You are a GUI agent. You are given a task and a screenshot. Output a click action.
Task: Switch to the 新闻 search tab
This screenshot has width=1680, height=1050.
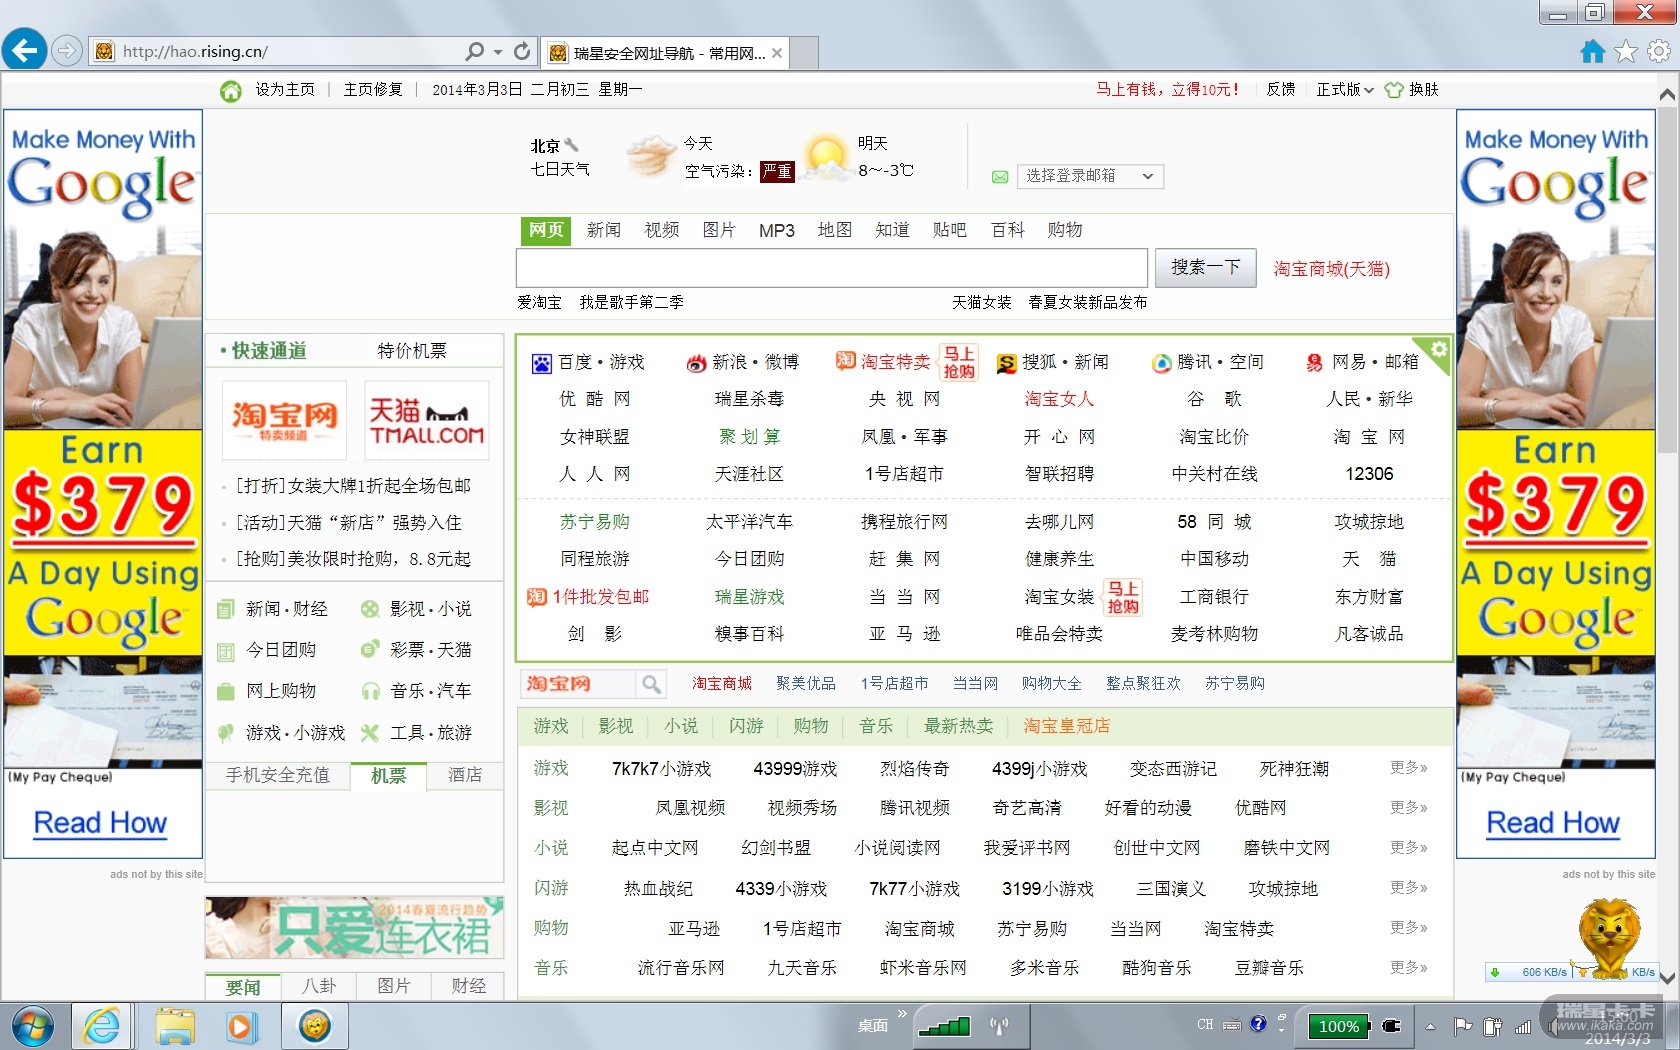(x=603, y=230)
